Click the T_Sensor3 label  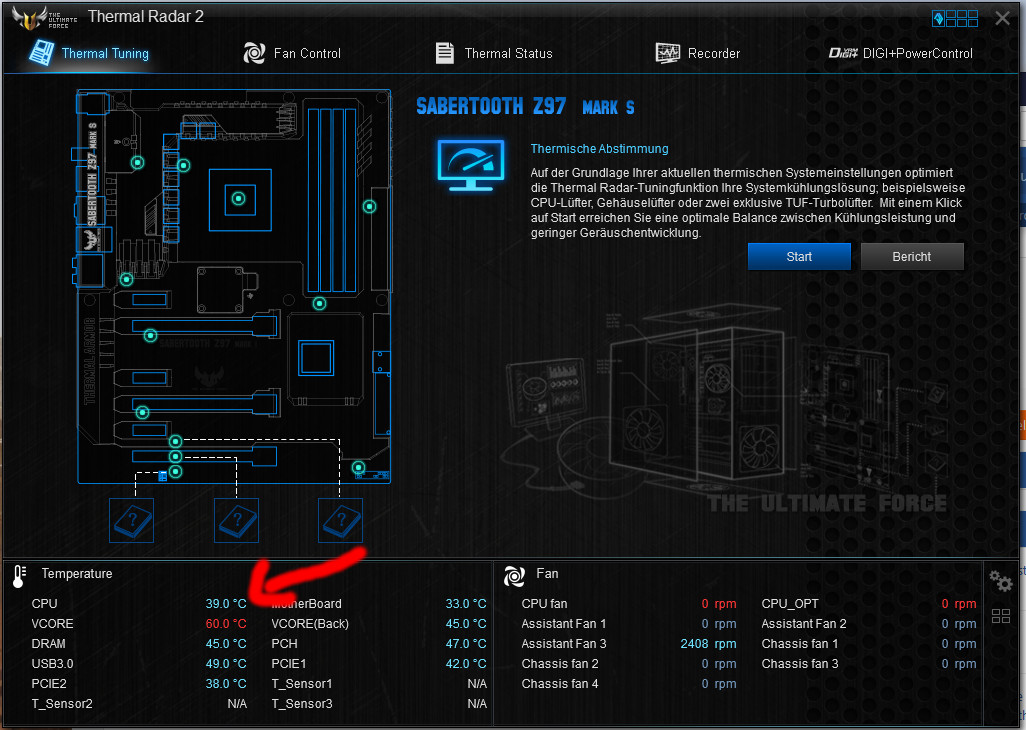pos(302,704)
